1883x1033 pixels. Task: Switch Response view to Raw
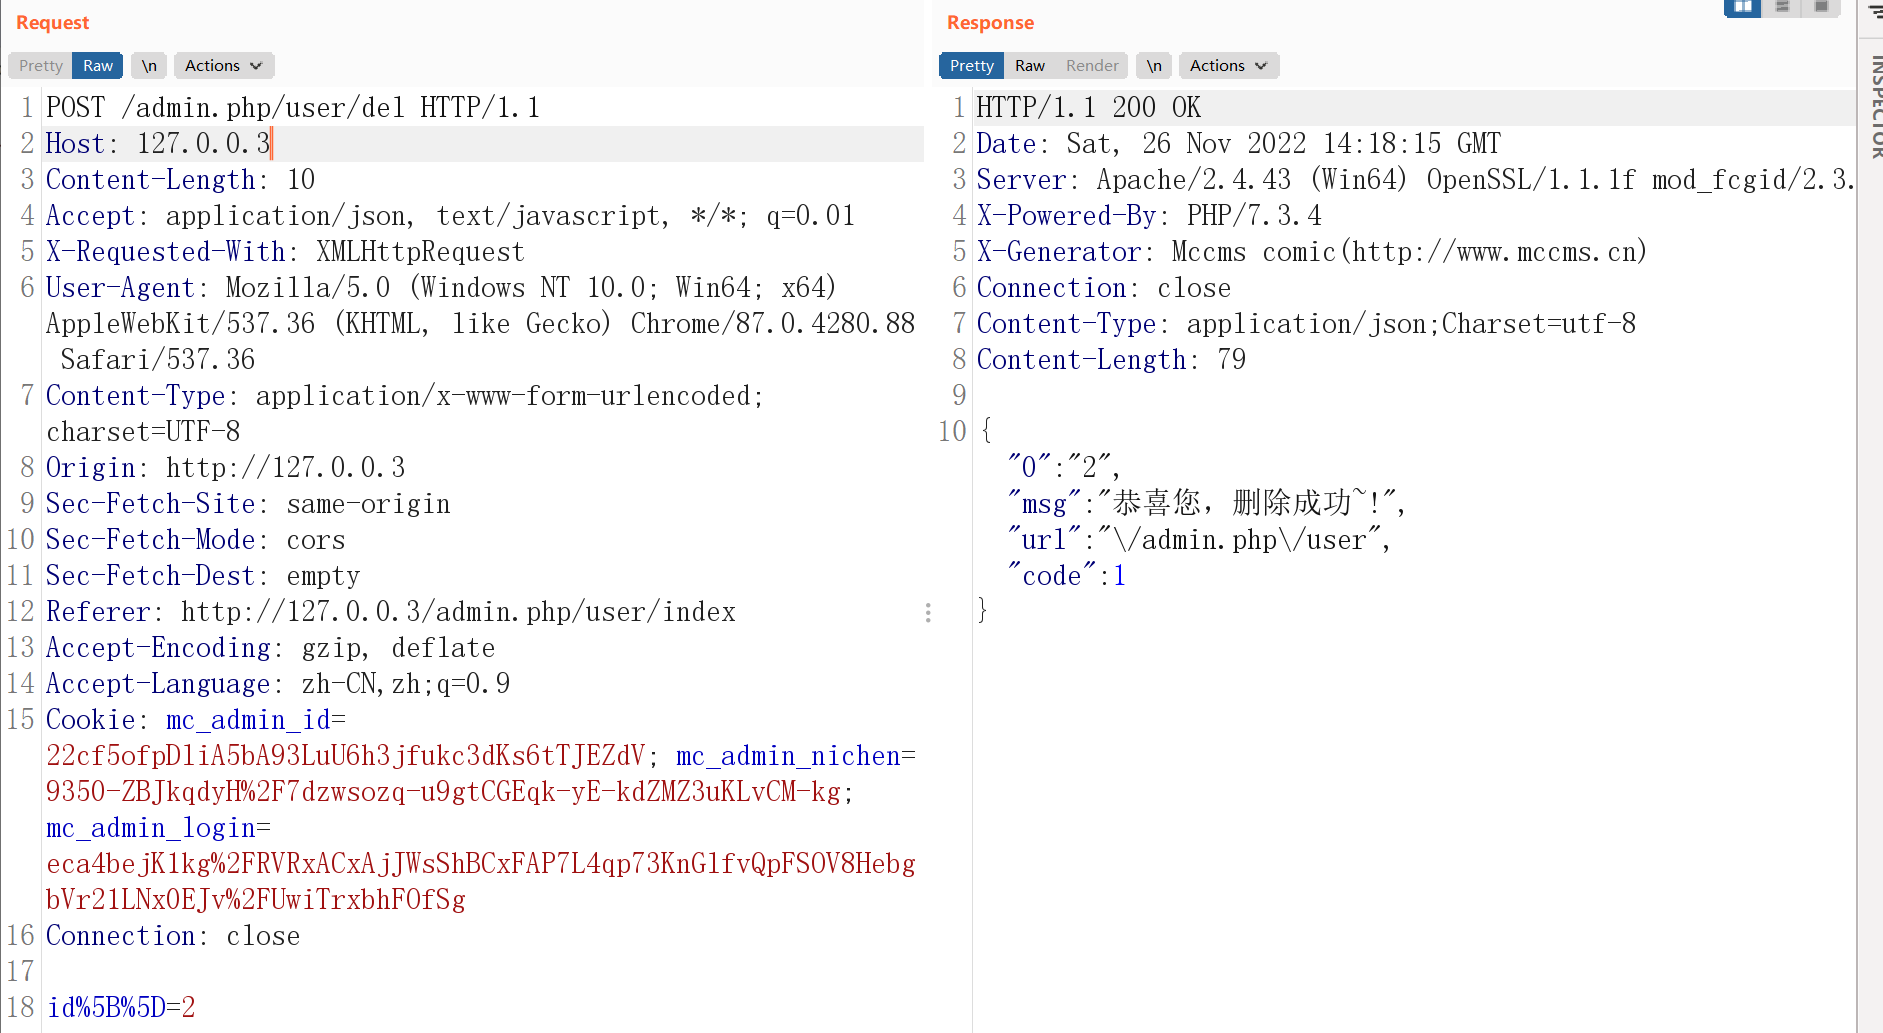tap(1029, 65)
